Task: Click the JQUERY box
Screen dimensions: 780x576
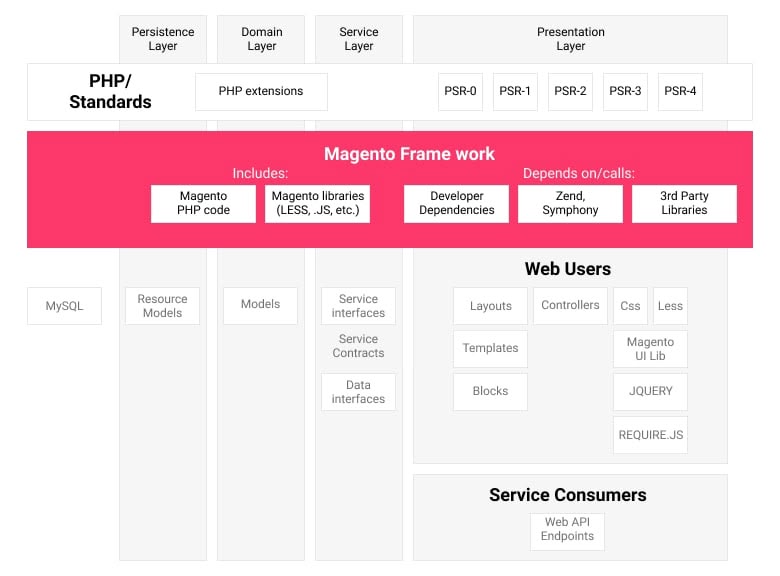Action: coord(650,391)
